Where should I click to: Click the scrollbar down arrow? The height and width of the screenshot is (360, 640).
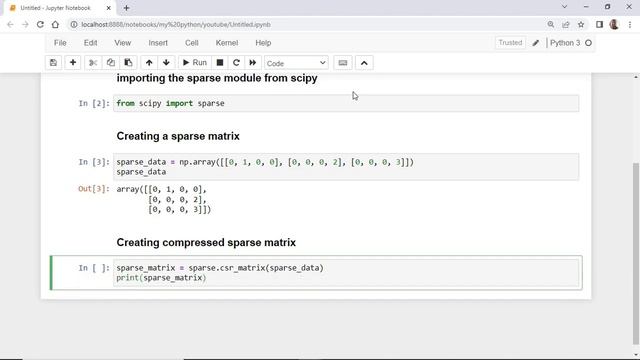pos(636,355)
